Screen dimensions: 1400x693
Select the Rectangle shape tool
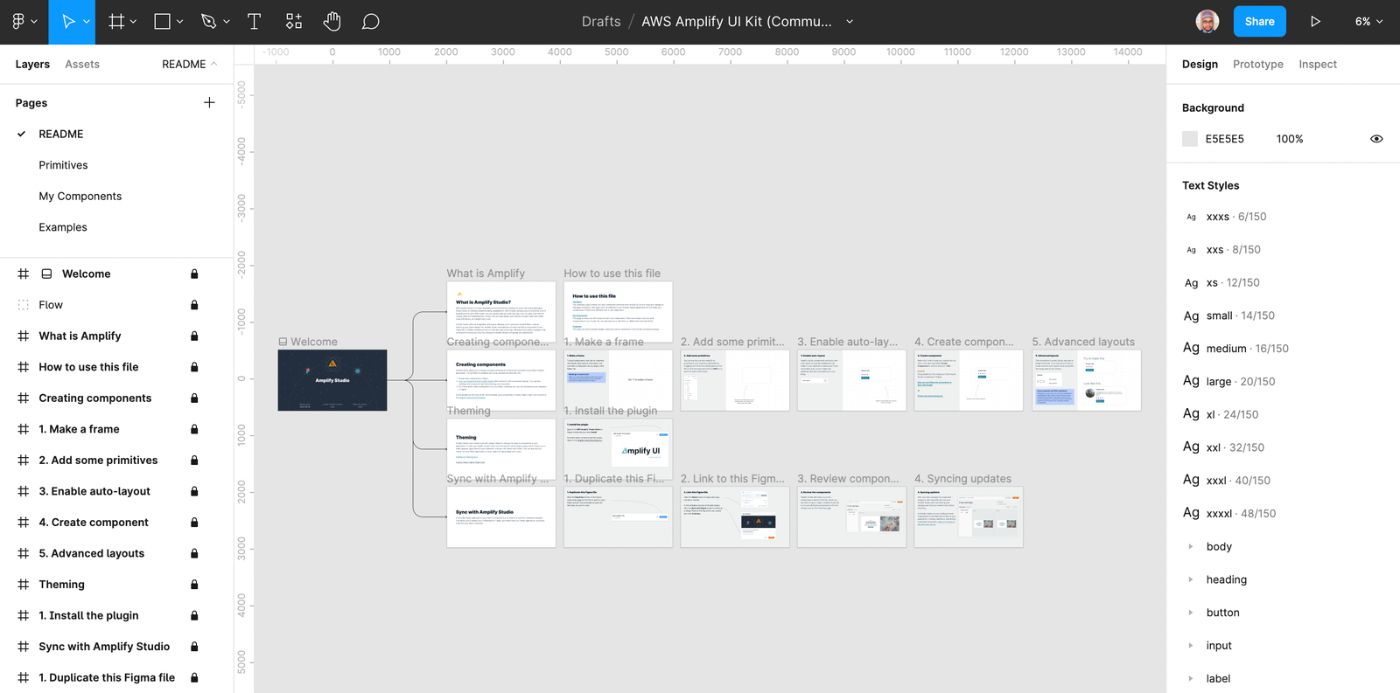[x=162, y=21]
